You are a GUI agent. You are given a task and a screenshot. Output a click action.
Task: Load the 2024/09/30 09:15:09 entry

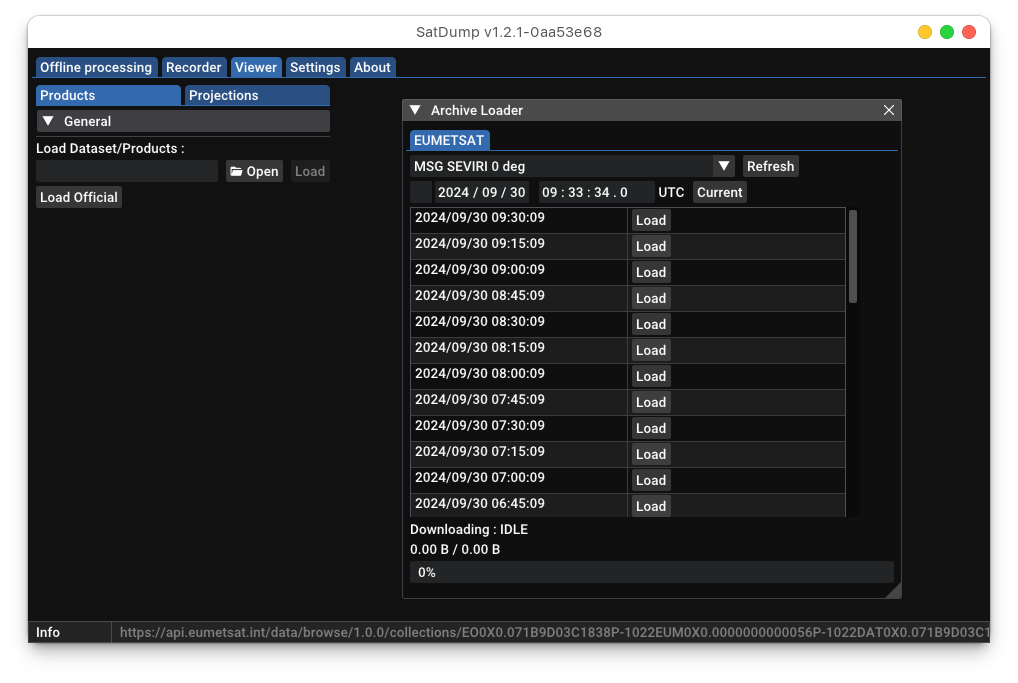click(x=651, y=247)
